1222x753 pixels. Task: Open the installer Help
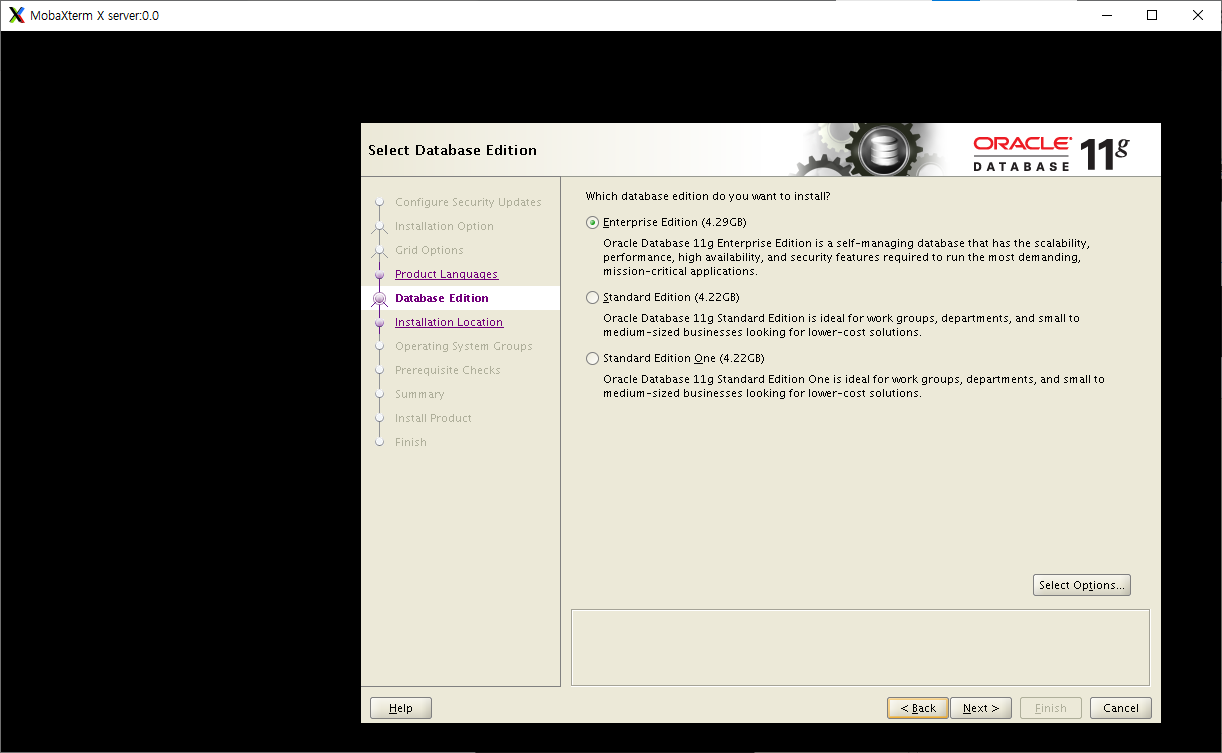click(401, 708)
